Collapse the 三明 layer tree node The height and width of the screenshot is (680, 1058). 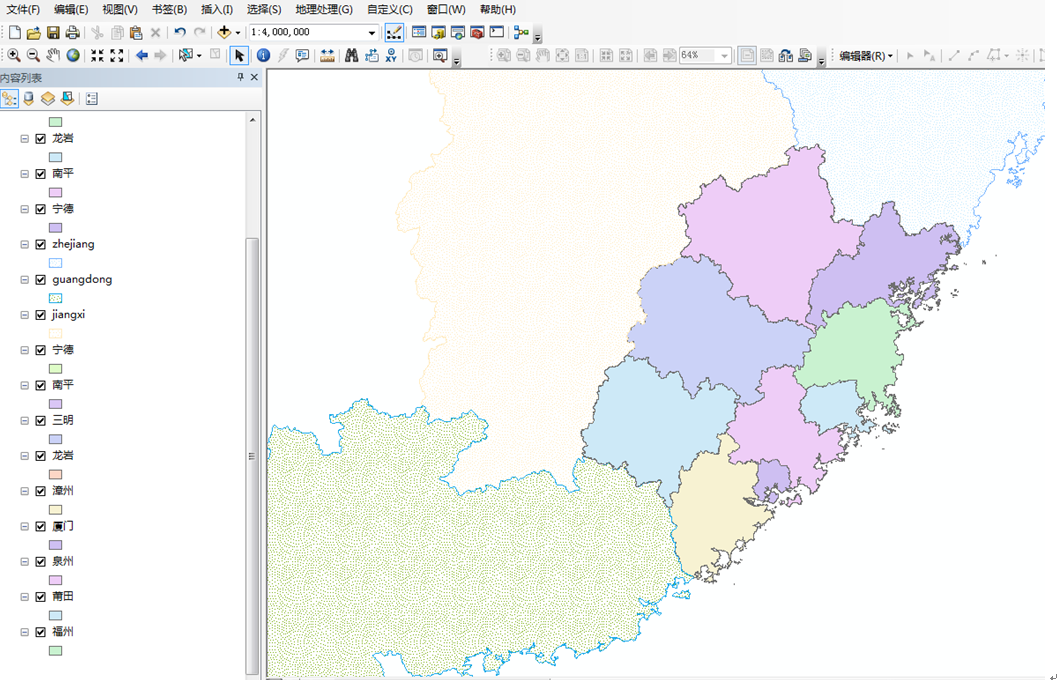[24, 420]
